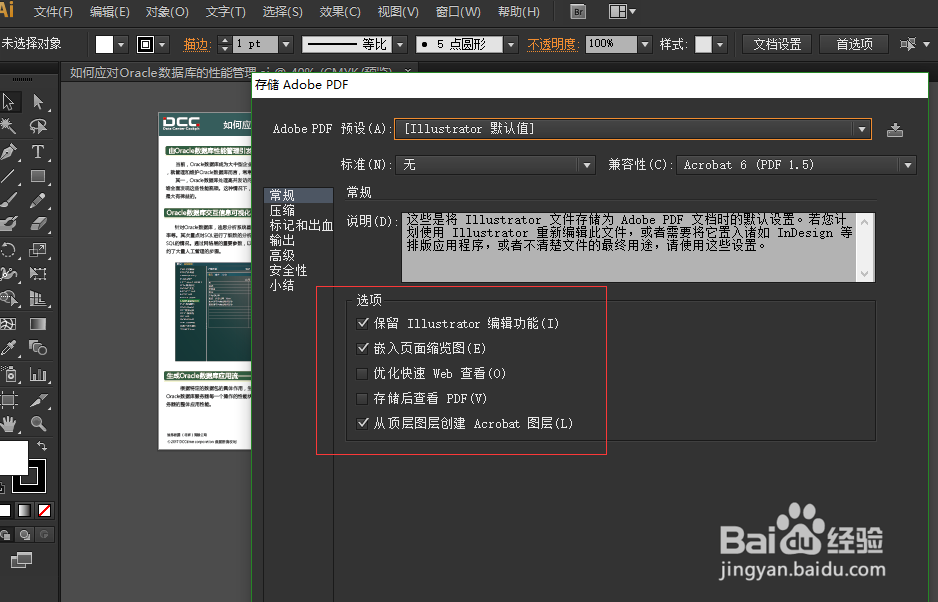Select 压缩 category in PDF dialog
The image size is (938, 602).
pos(282,211)
